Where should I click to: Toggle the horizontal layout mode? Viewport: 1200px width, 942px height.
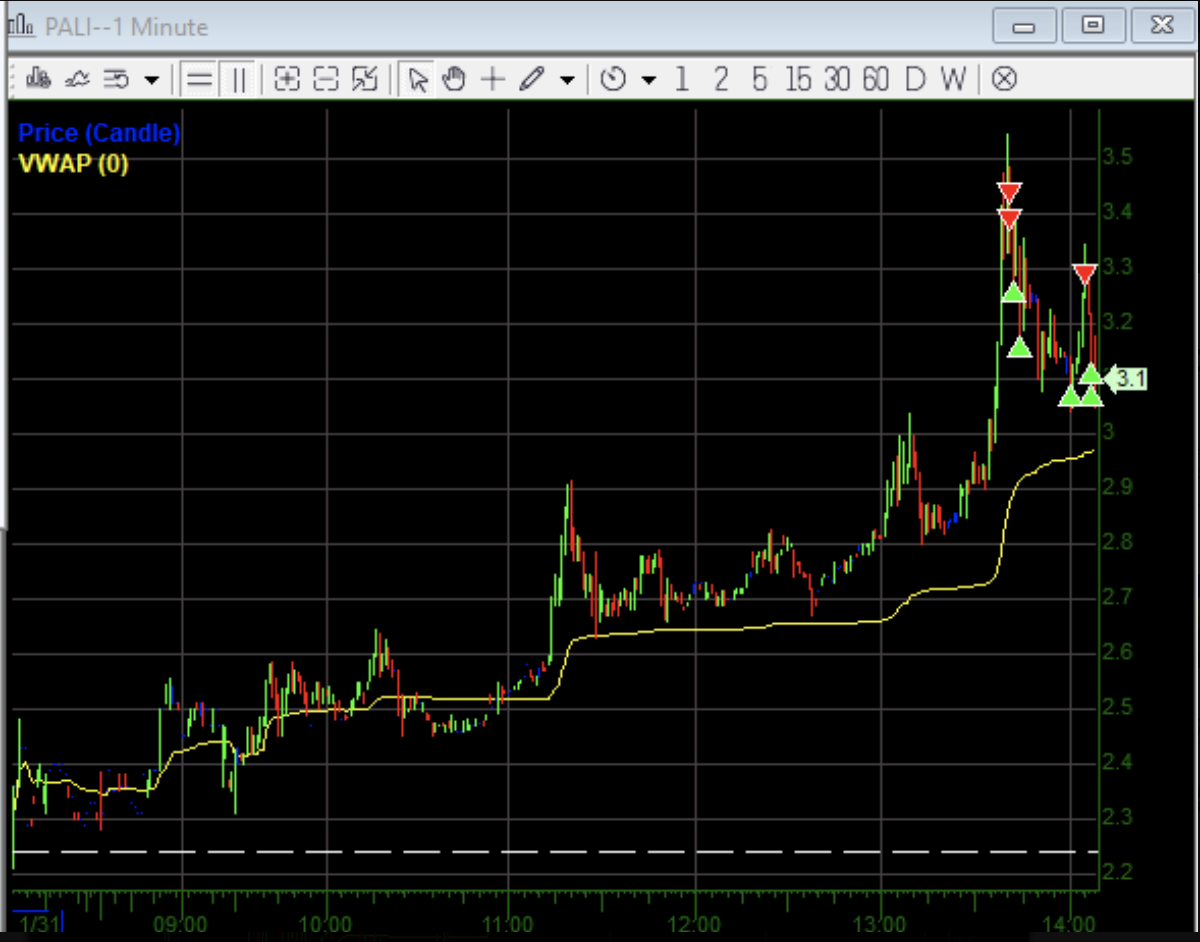[x=198, y=79]
